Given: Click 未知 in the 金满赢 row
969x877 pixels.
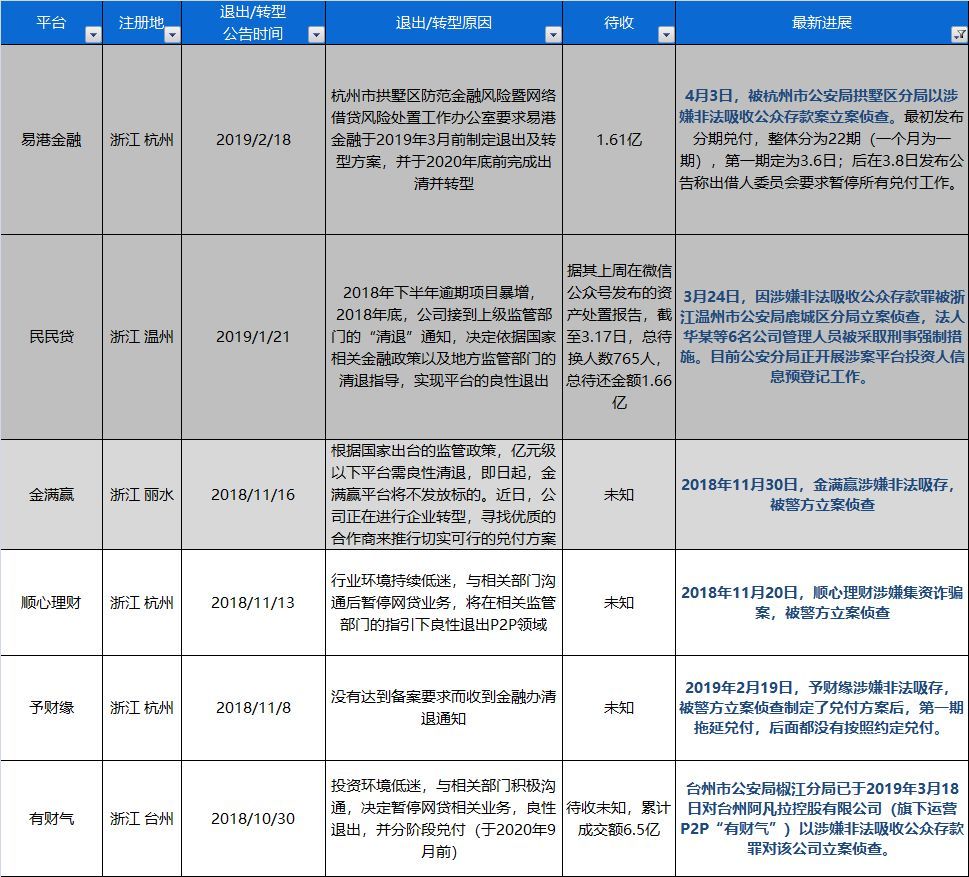Looking at the screenshot, I should 619,494.
